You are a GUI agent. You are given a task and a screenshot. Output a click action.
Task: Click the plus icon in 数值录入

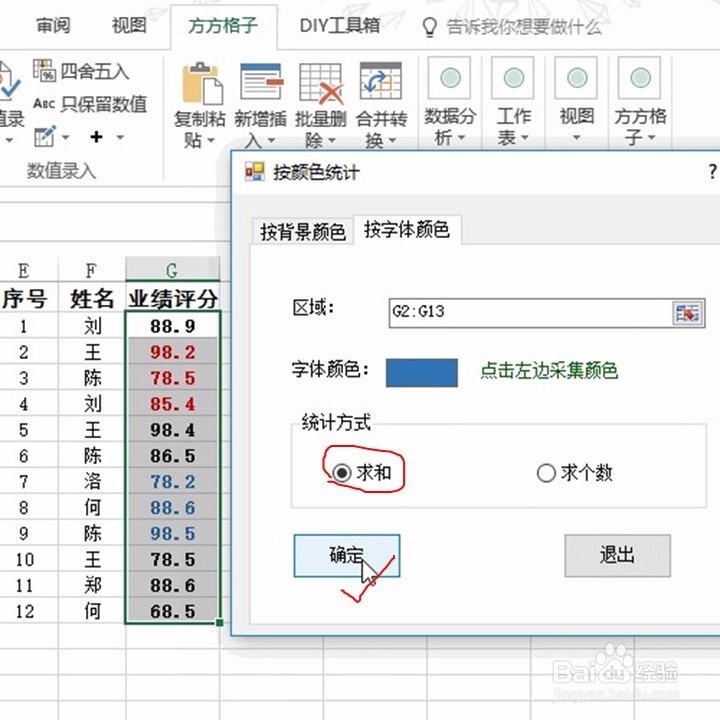coord(96,136)
